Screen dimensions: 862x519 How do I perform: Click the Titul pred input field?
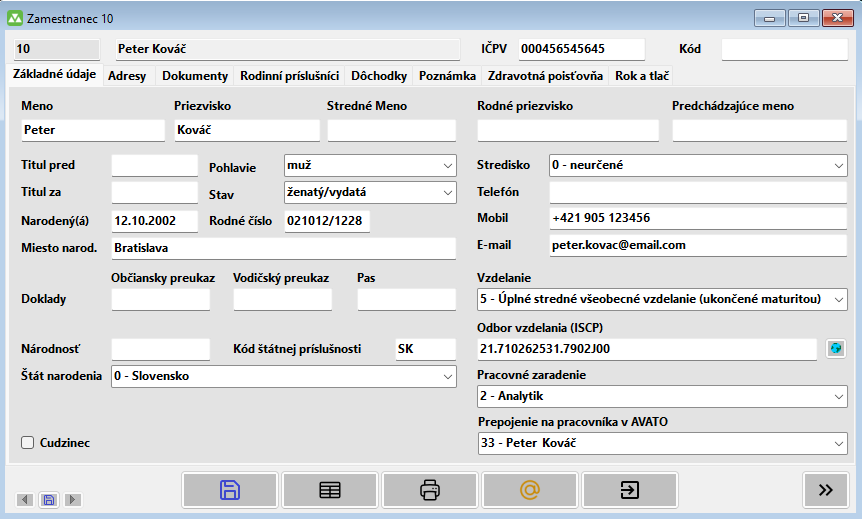(x=154, y=165)
